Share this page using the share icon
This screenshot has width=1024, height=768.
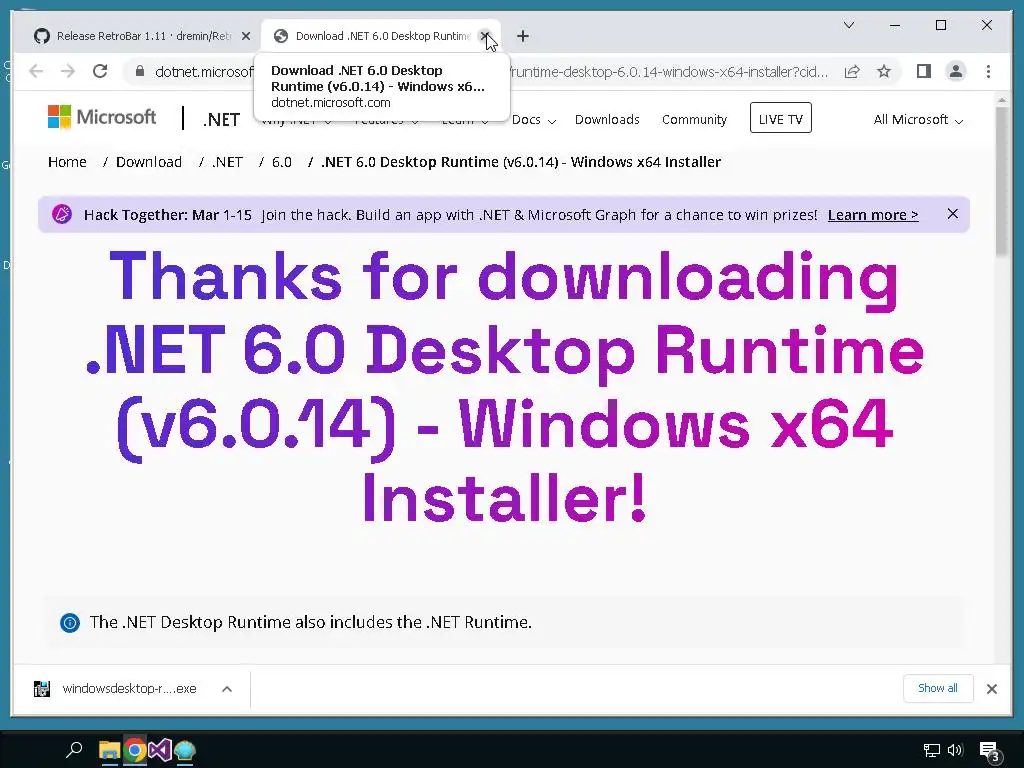click(x=852, y=71)
